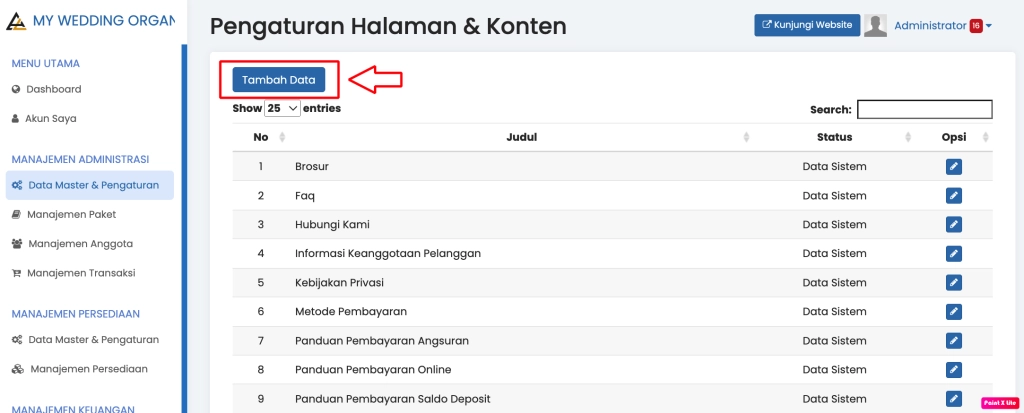Edit Informasi Keanggotaan Pelanggan via pencil icon
Viewport: 1024px width, 413px height.
pos(953,254)
